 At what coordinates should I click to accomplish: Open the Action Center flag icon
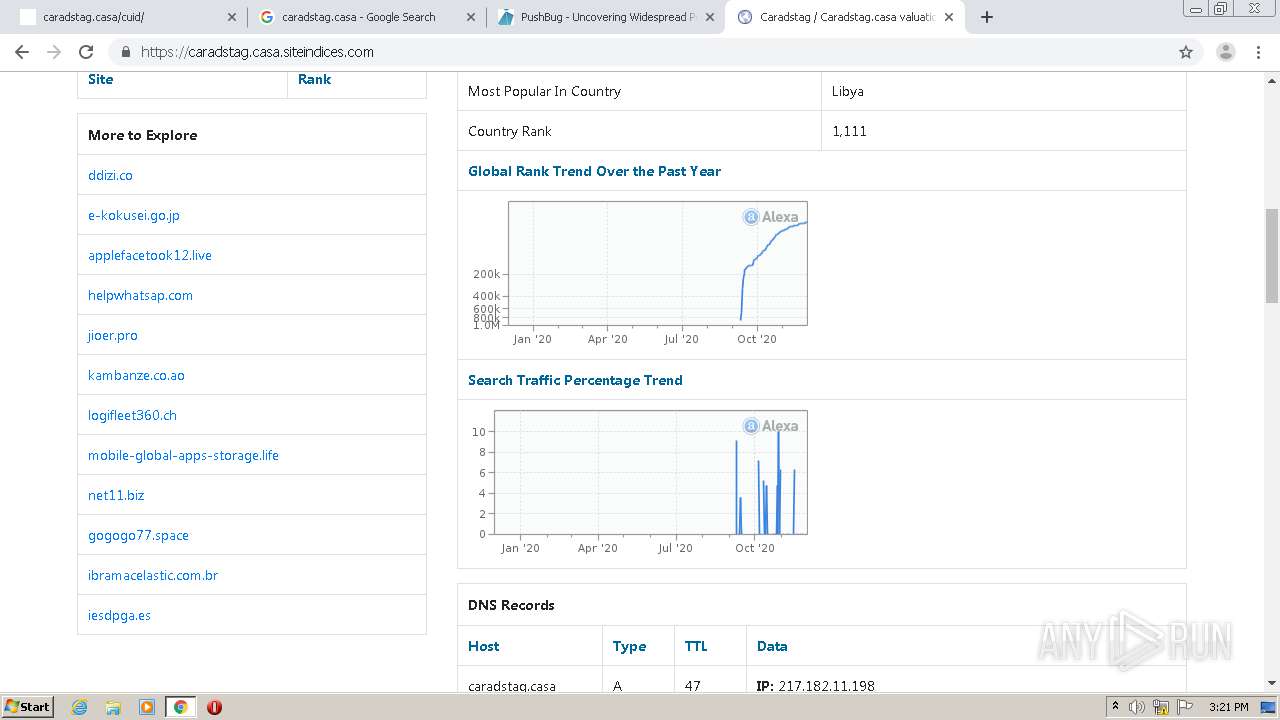click(x=1185, y=707)
